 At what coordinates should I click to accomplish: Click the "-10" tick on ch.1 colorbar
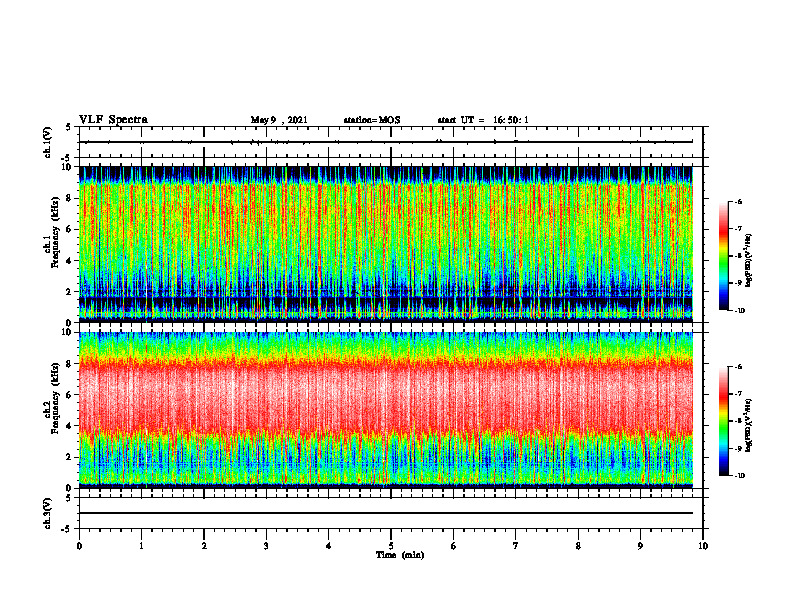(x=740, y=311)
